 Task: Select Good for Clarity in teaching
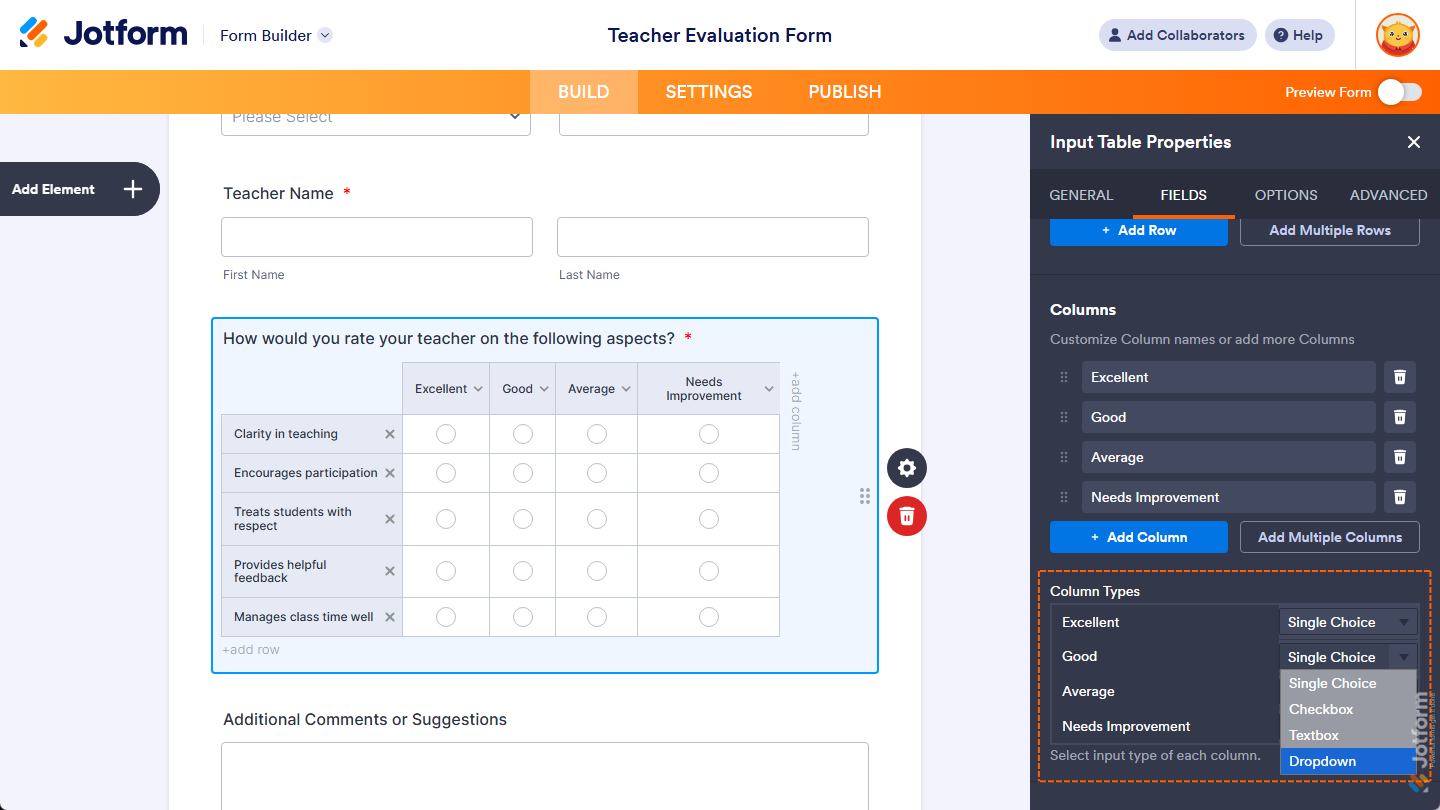523,434
